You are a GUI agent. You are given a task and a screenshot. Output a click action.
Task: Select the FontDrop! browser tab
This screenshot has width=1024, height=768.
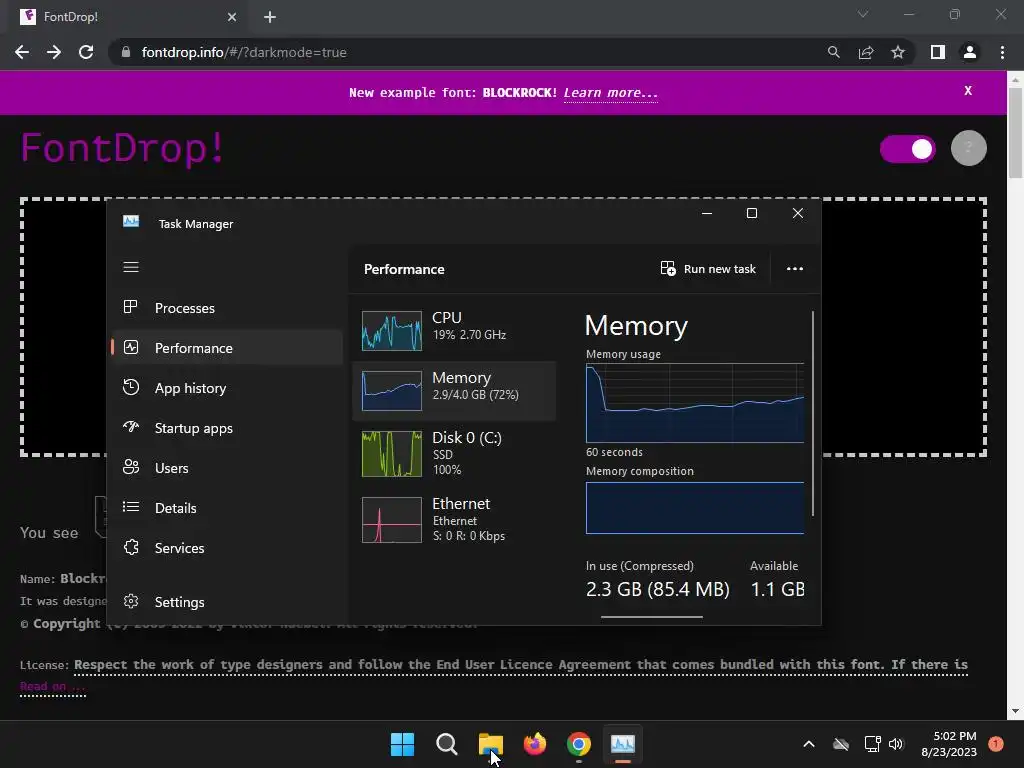click(129, 17)
